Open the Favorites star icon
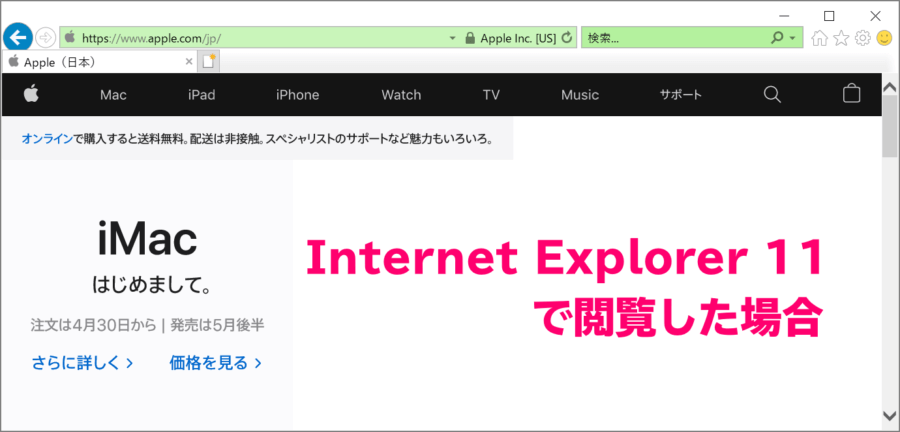The image size is (900, 432). pyautogui.click(x=841, y=38)
